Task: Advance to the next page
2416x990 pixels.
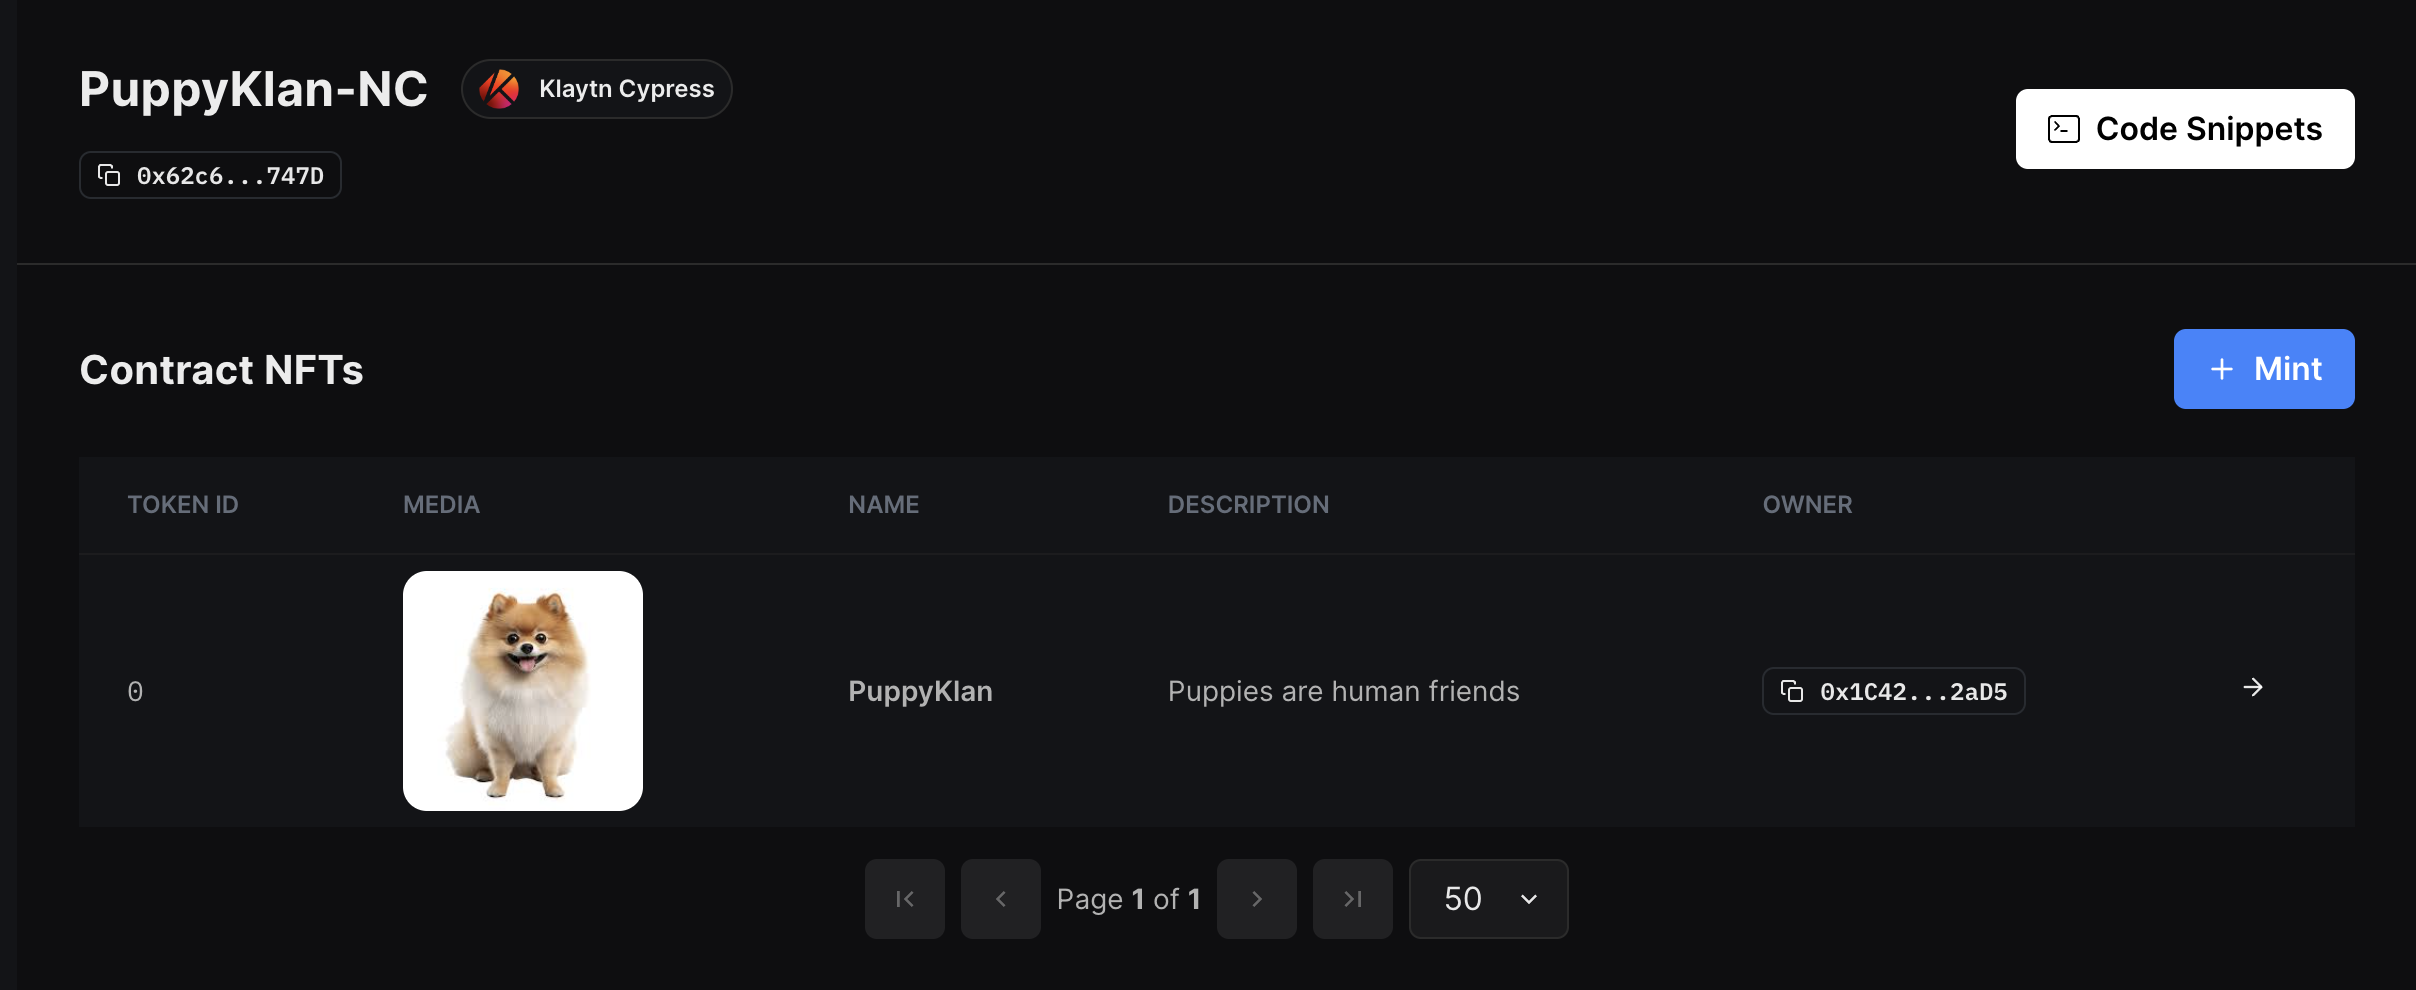Action: (1256, 899)
